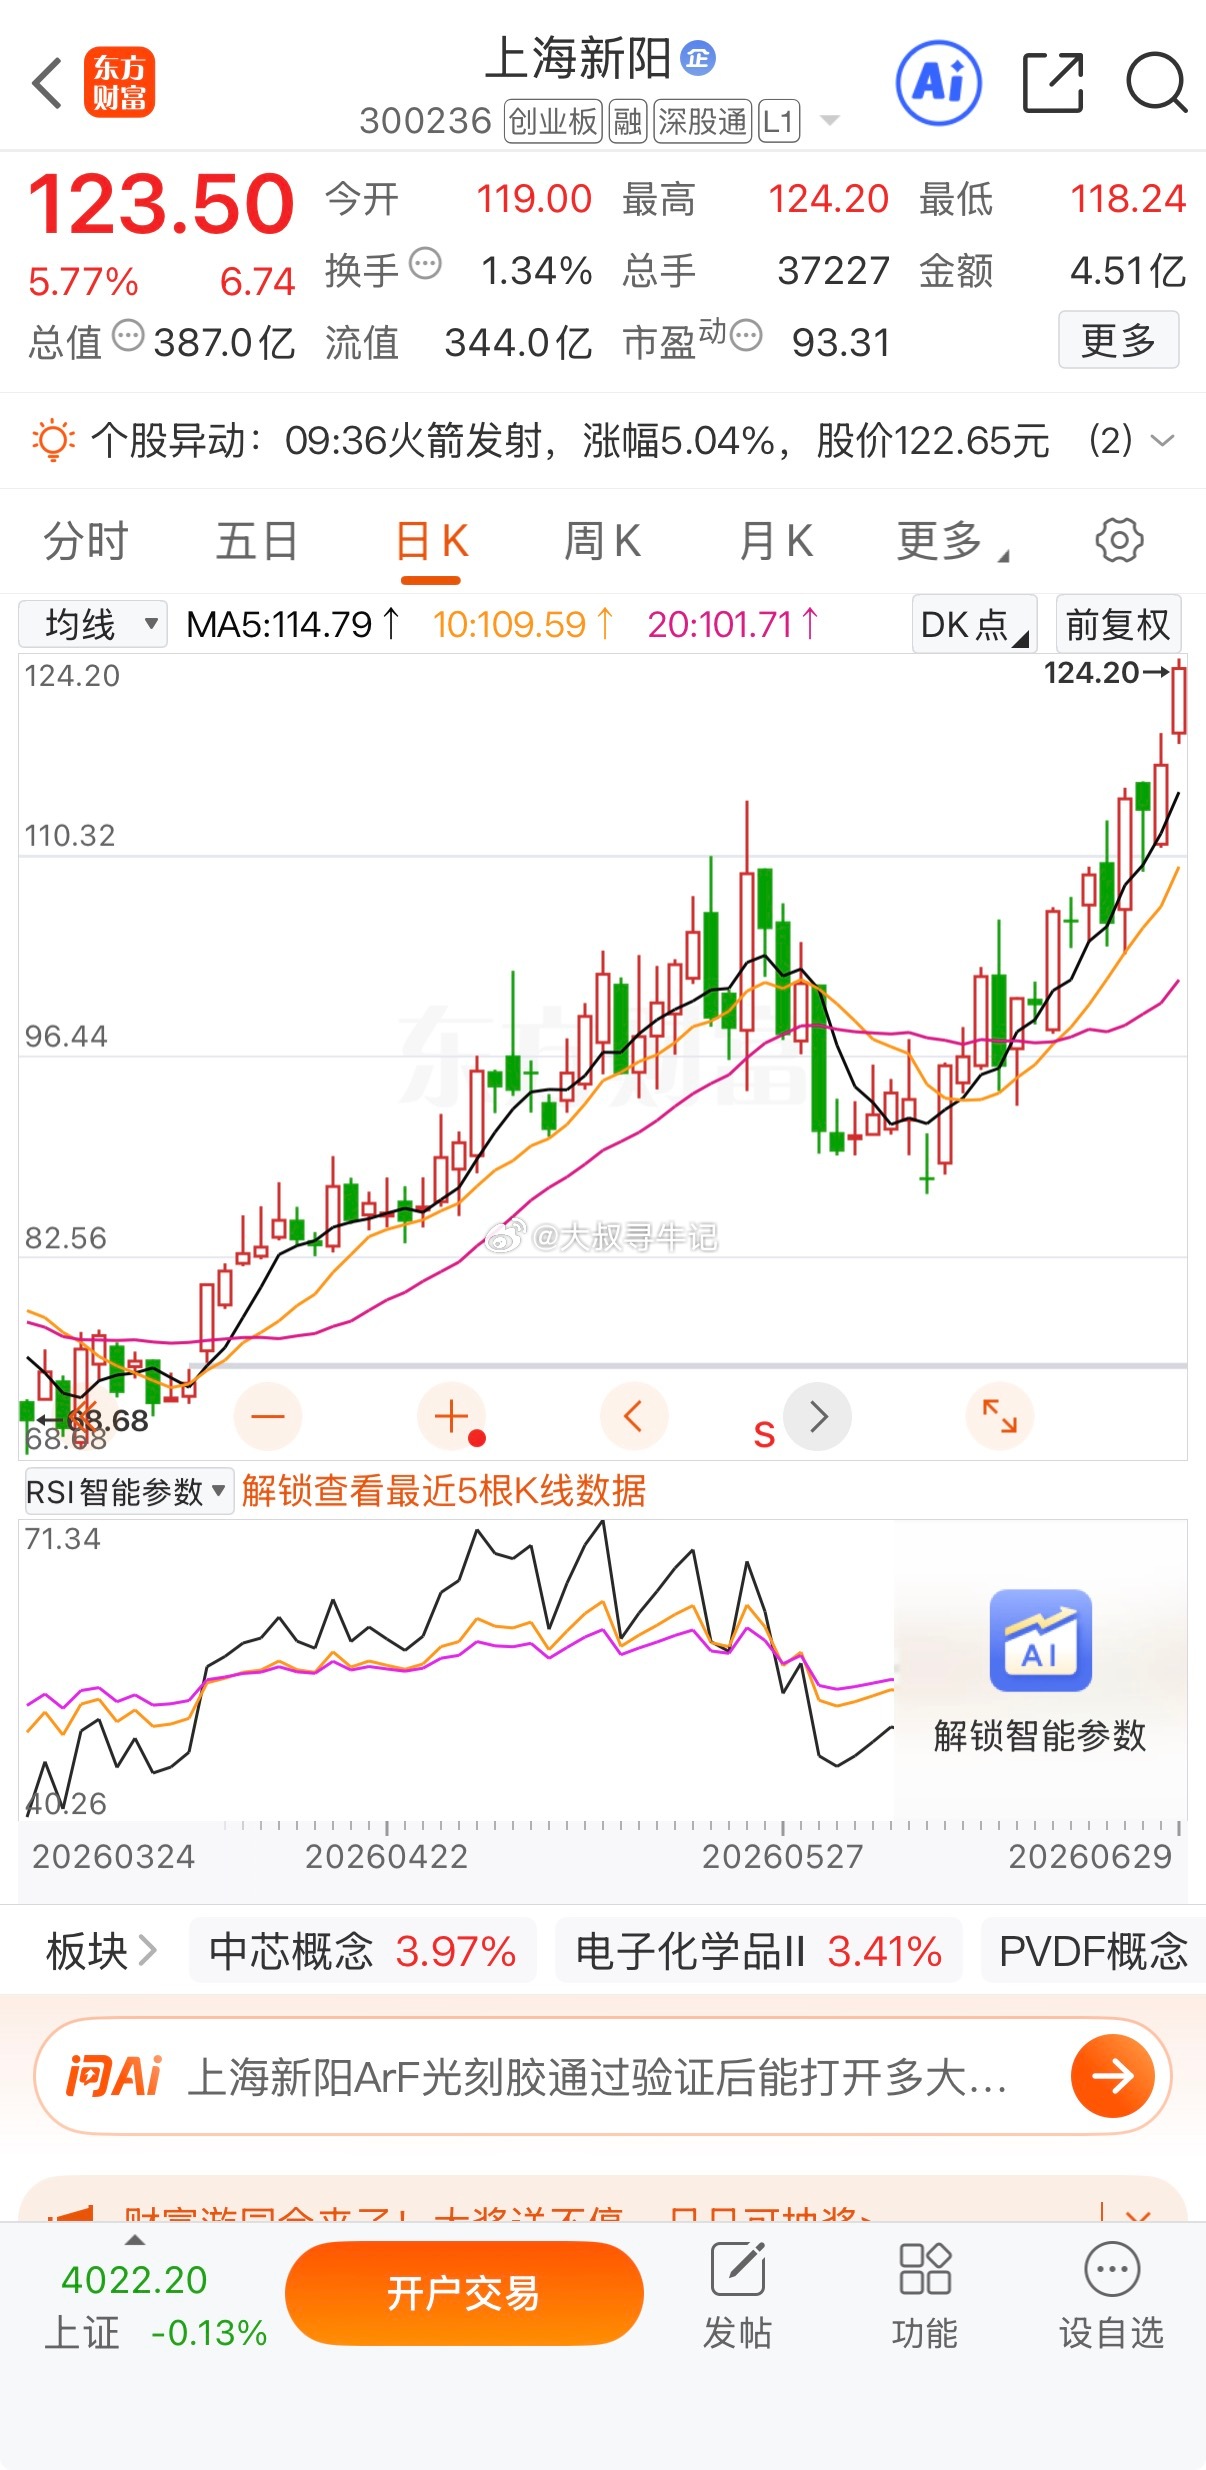1206x2470 pixels.
Task: Switch to the 五日 tab
Action: point(257,541)
